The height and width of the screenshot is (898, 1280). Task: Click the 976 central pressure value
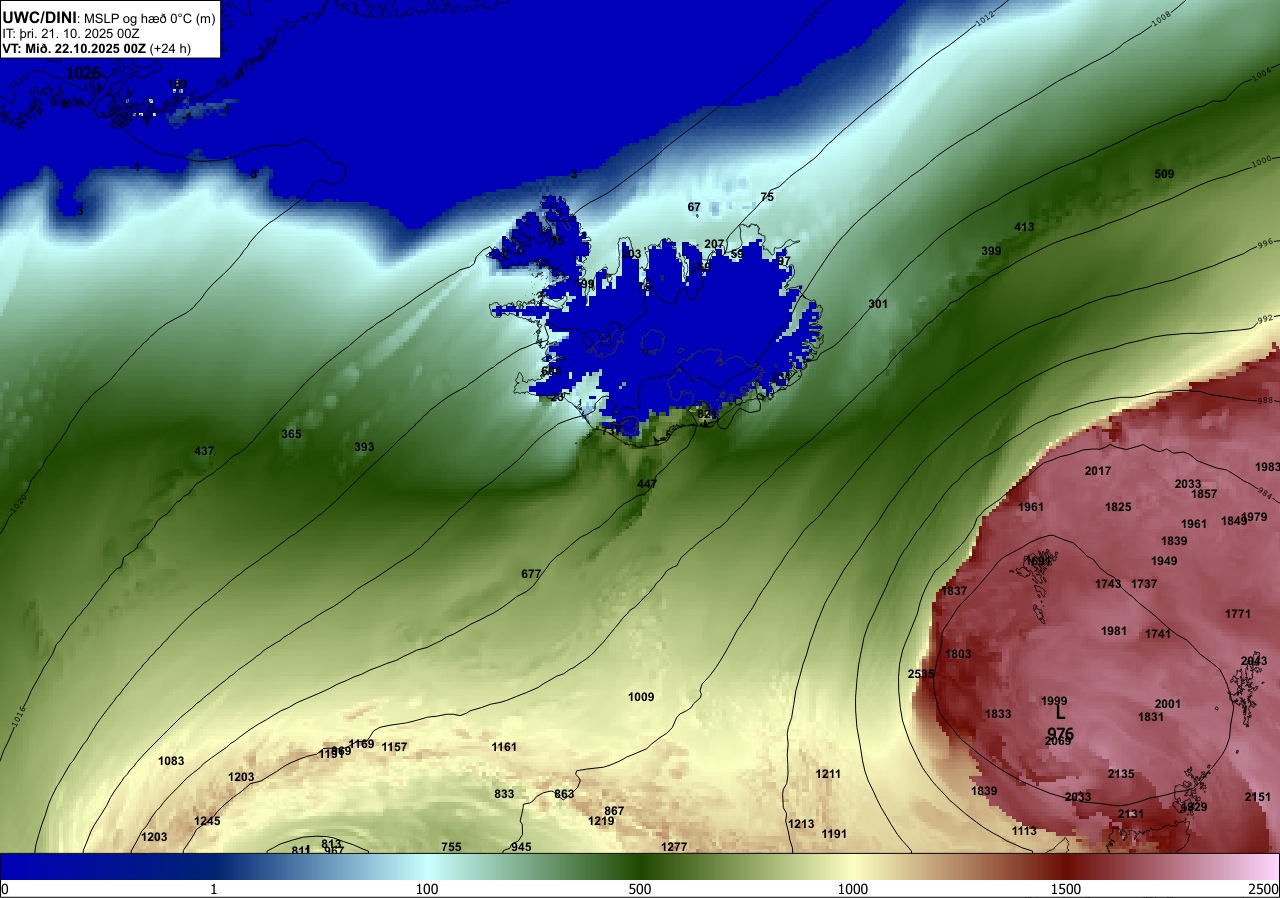[x=1060, y=734]
